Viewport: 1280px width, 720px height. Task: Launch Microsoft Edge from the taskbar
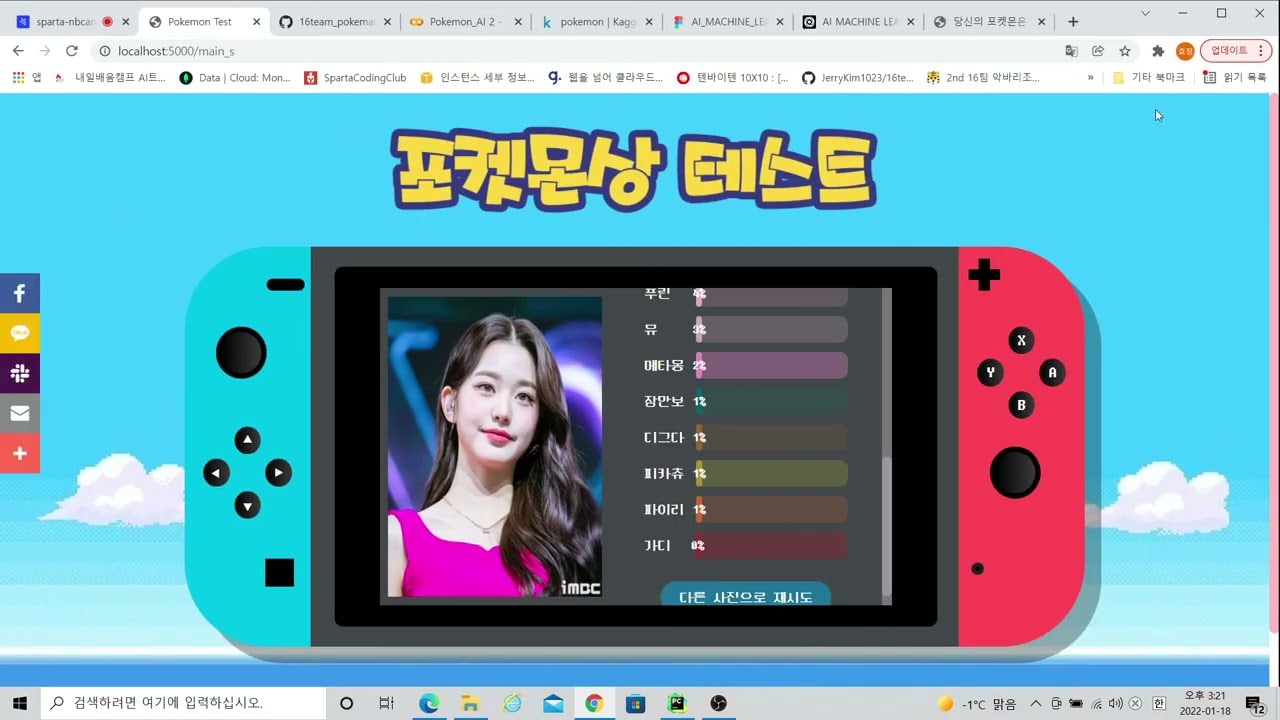click(x=429, y=703)
